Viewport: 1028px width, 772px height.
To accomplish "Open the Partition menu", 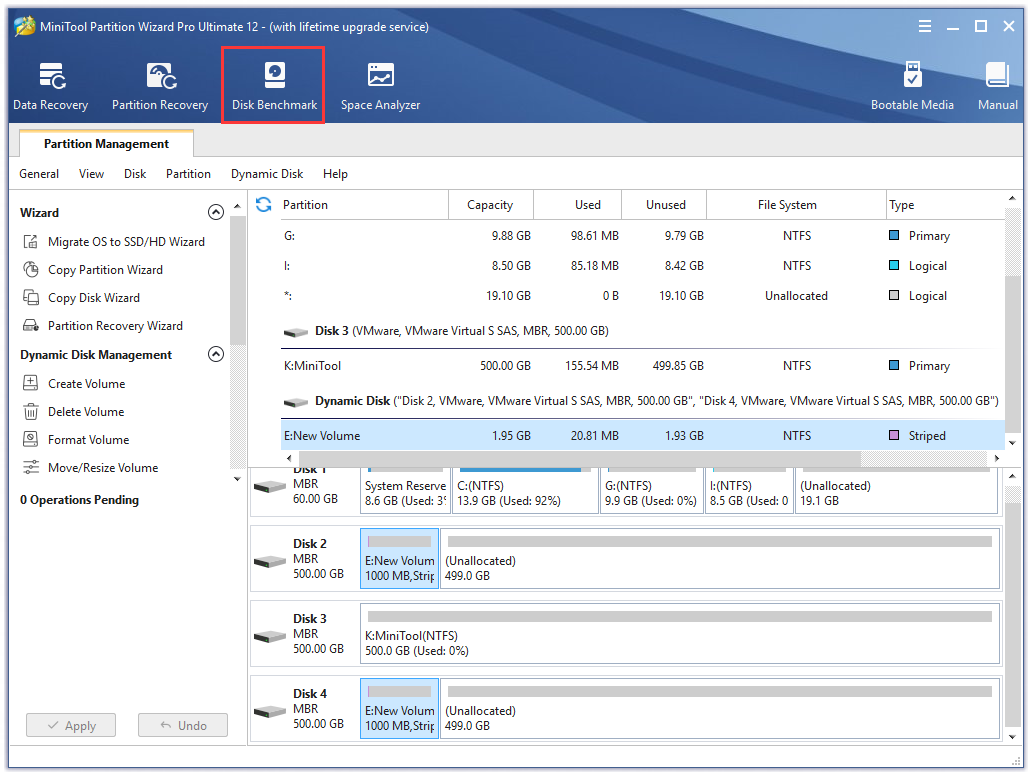I will coord(188,174).
